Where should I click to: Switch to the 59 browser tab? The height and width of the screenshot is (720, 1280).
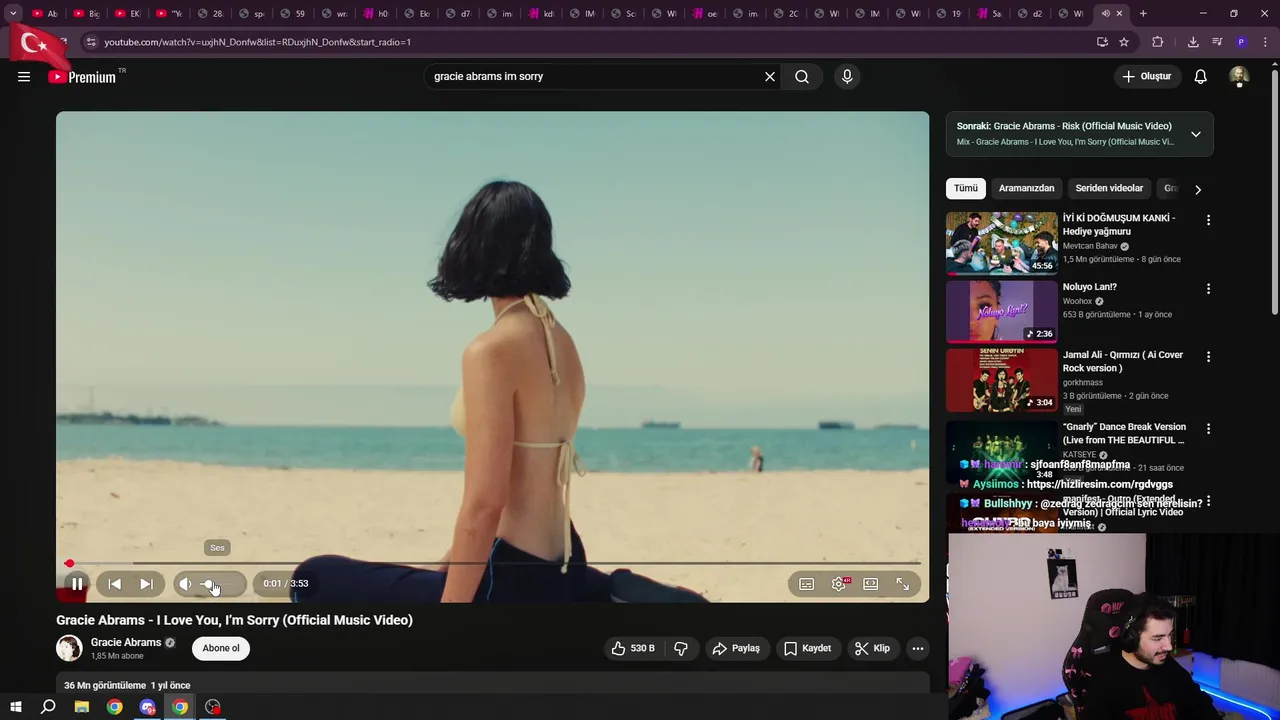pos(291,14)
